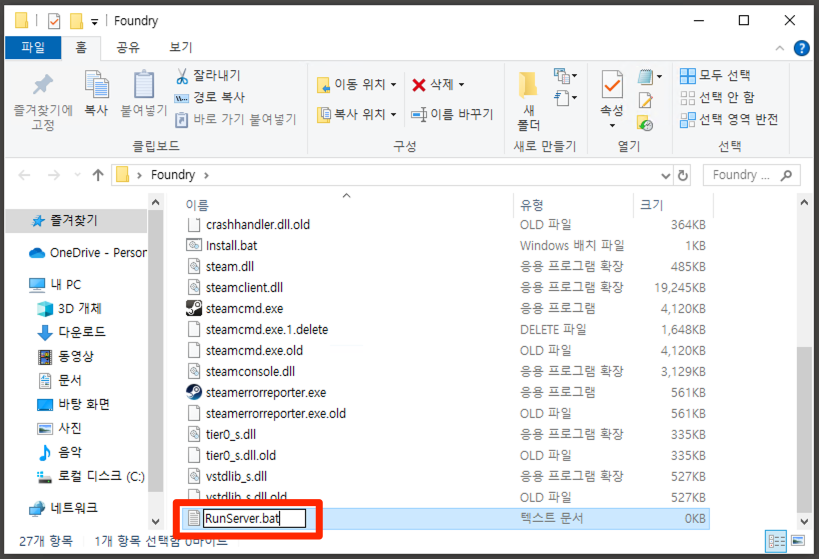Click the 붙여넣기 (Paste) ribbon button
819x559 pixels.
[x=144, y=94]
